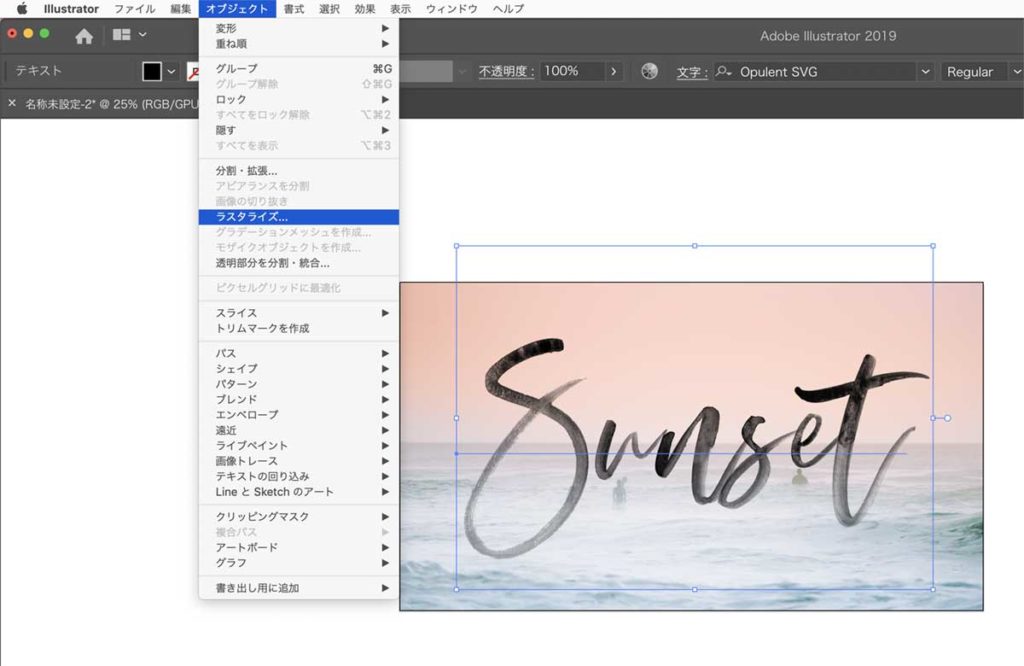Click the opacity 100% input field
Viewport: 1024px width, 666px height.
(570, 72)
